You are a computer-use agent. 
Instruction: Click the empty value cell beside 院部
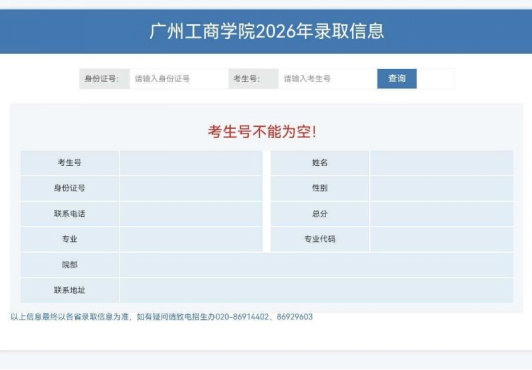317,265
